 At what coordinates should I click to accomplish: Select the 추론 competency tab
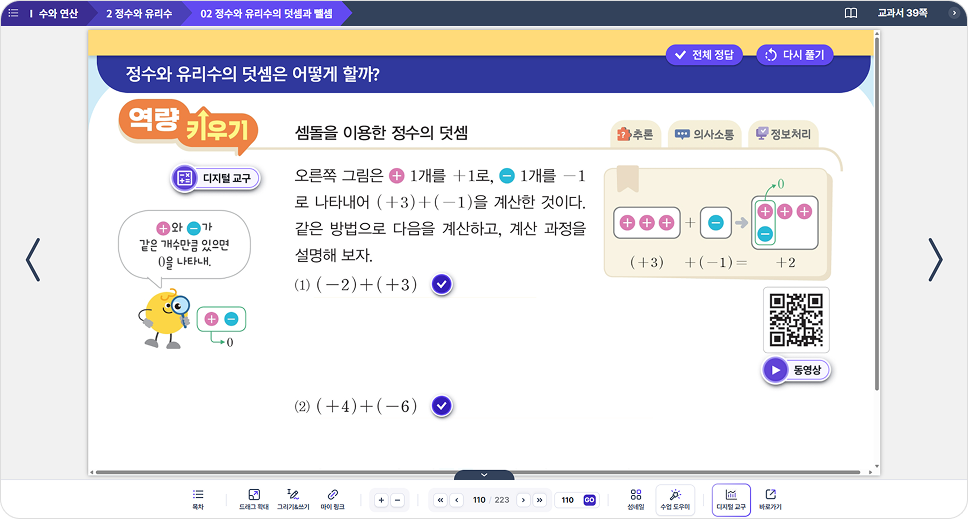coord(636,134)
